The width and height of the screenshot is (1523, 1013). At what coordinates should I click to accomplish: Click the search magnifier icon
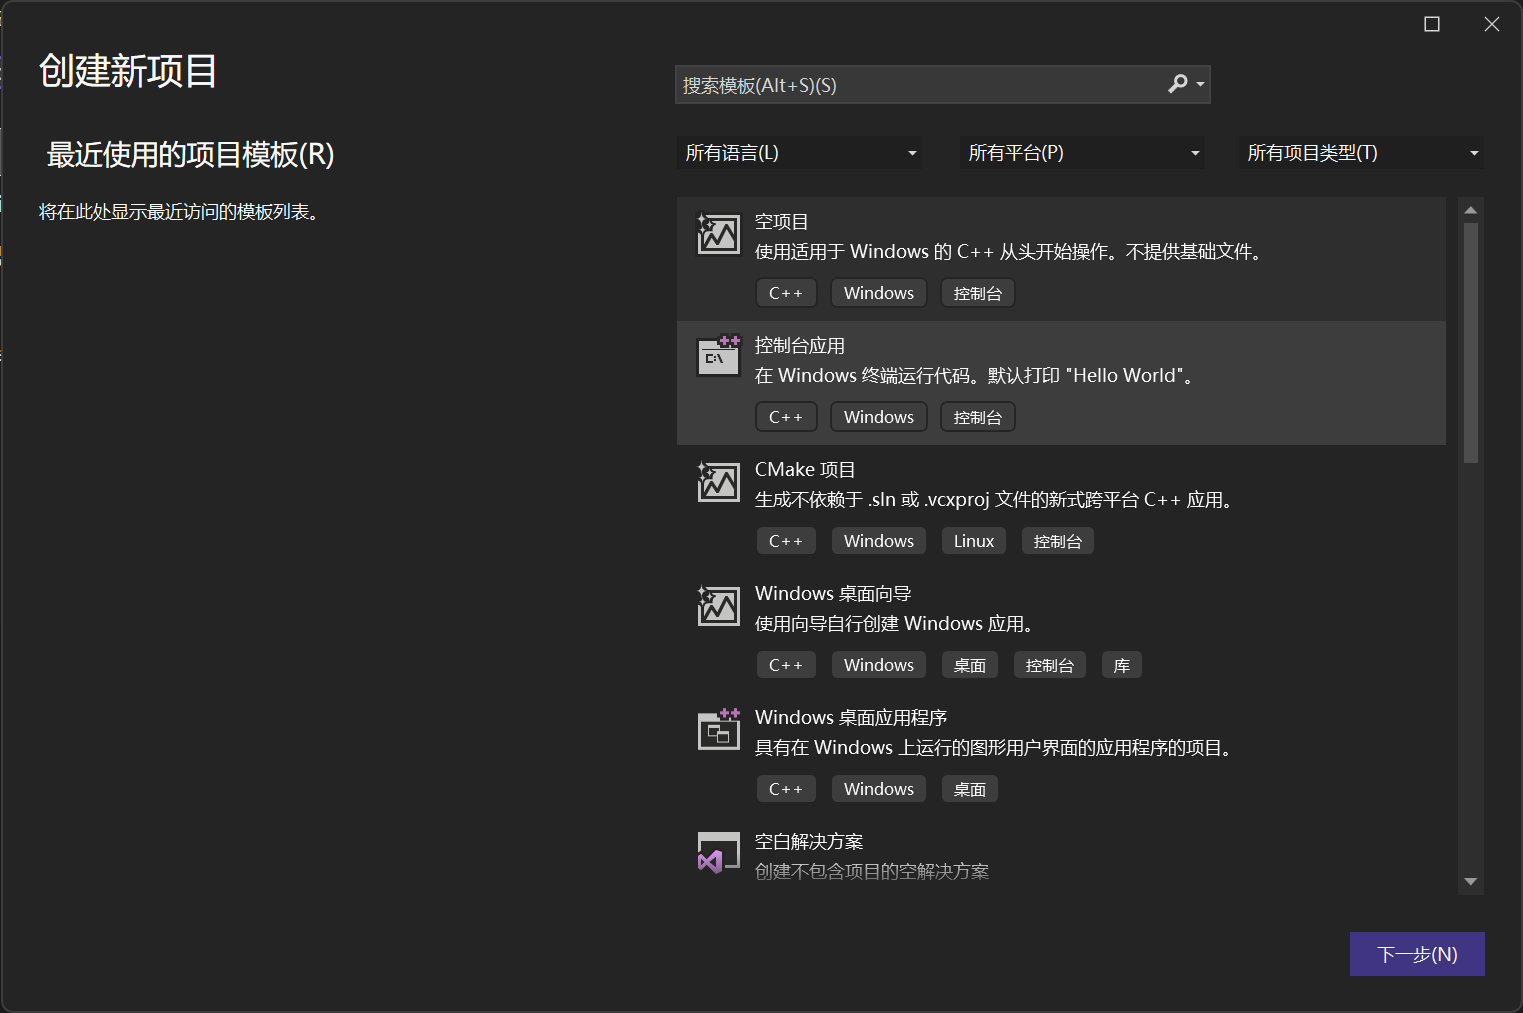1178,84
